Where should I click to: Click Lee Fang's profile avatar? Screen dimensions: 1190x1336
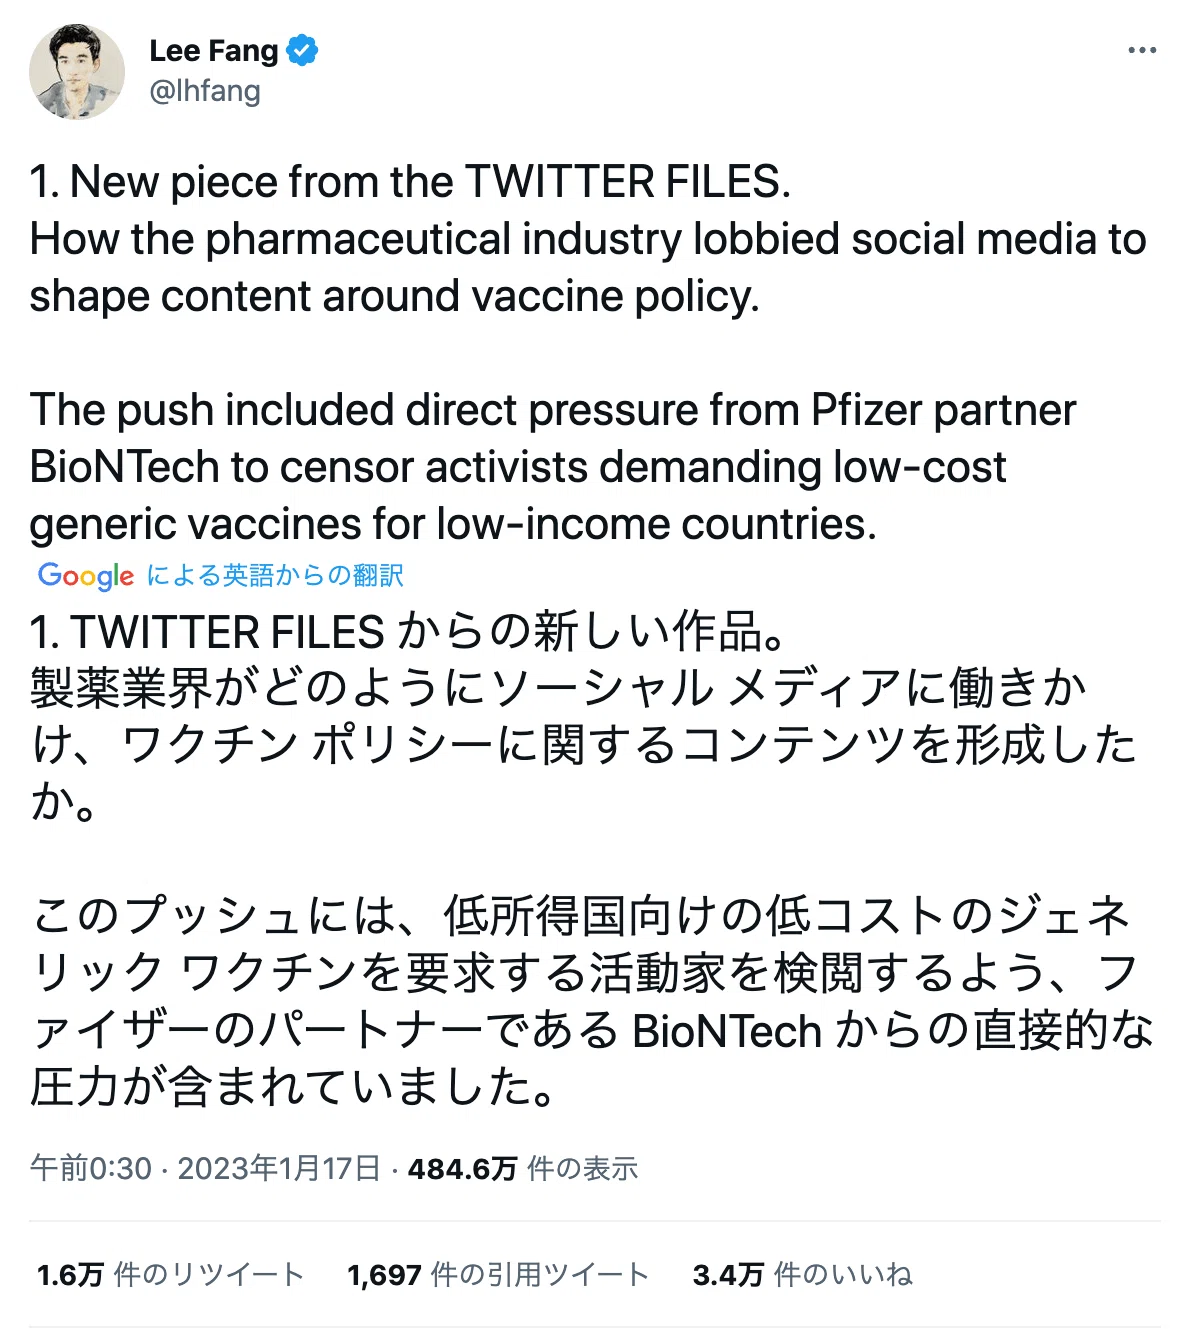77,72
